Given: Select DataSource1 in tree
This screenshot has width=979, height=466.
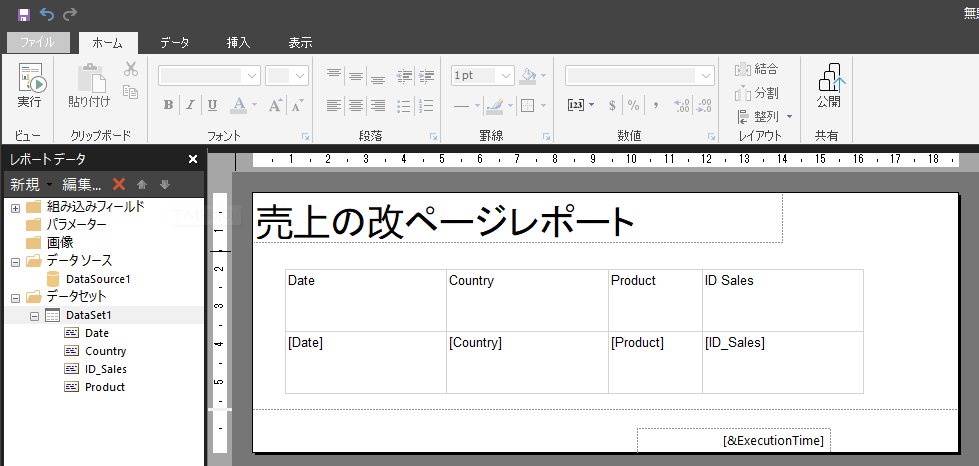Looking at the screenshot, I should click(98, 279).
